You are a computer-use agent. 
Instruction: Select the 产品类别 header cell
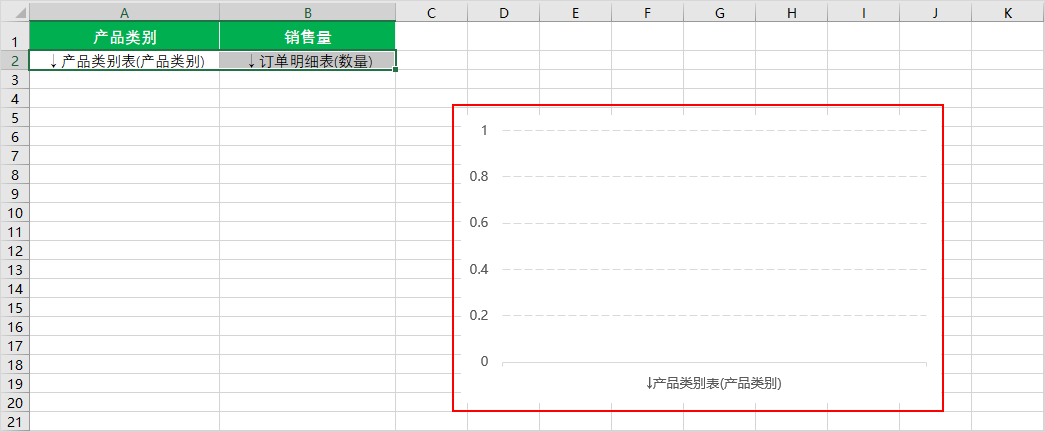(x=125, y=36)
